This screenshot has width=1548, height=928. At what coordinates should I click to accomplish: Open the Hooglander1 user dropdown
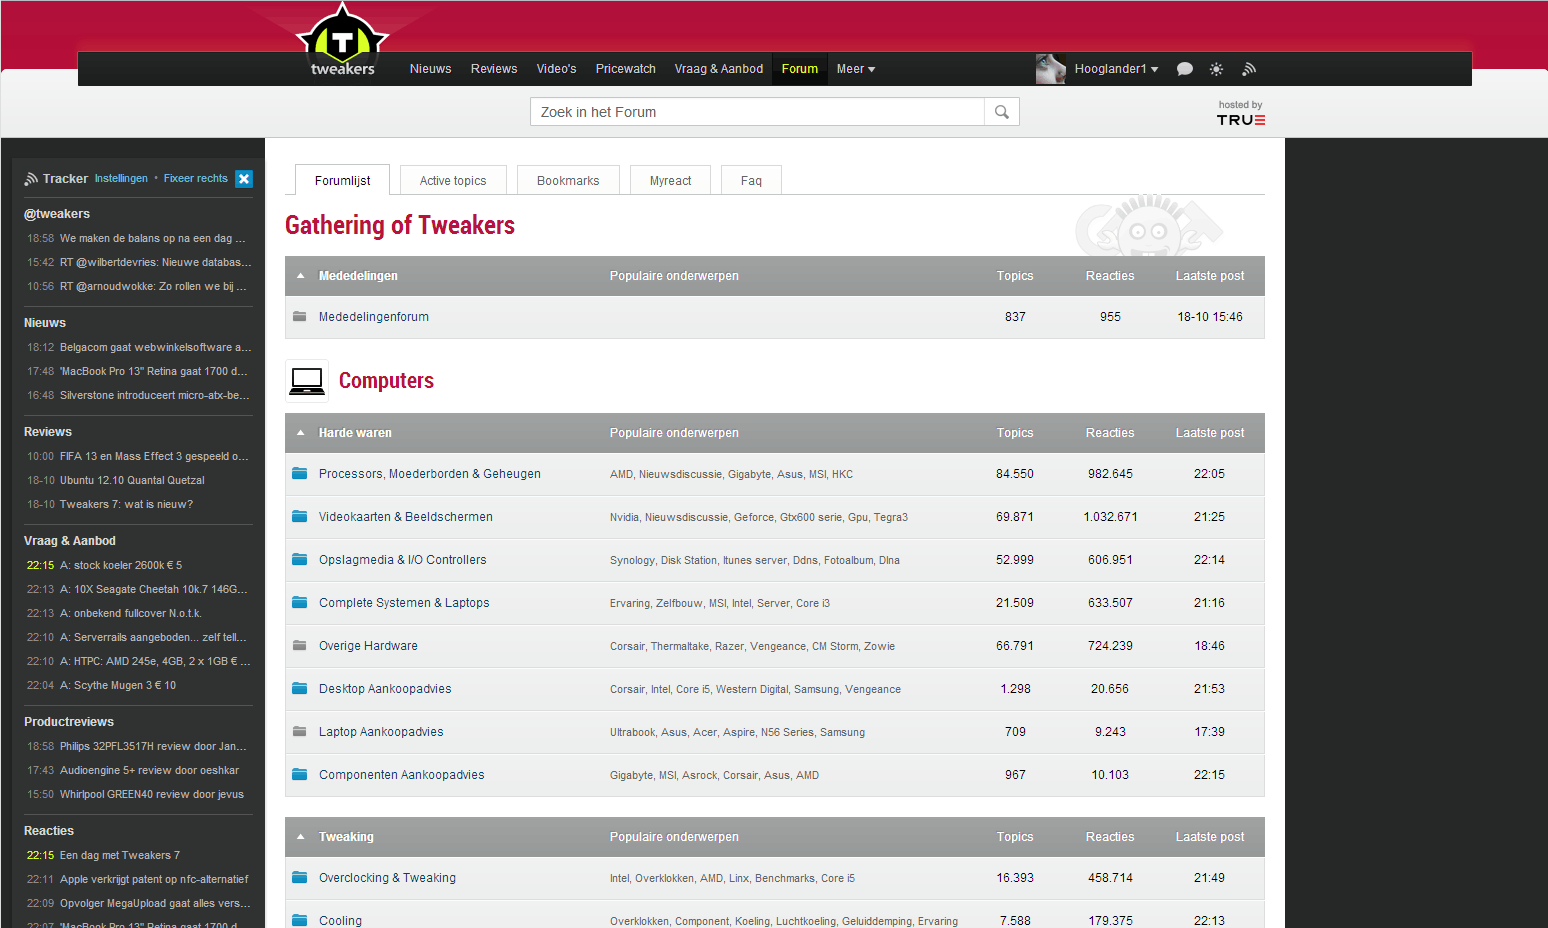(1116, 69)
